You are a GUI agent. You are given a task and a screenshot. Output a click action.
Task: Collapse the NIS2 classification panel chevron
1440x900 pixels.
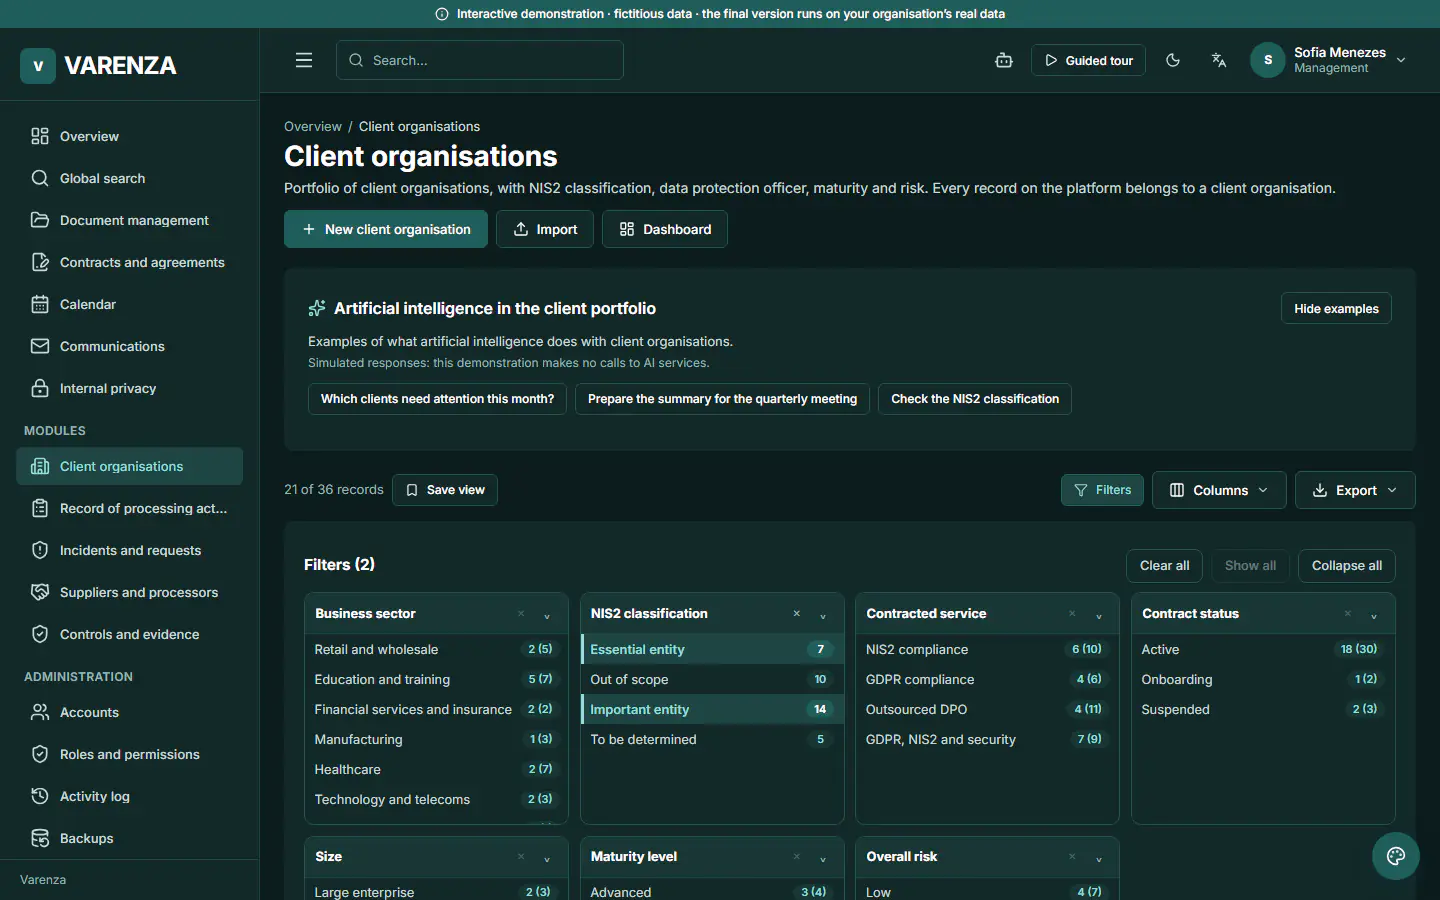click(x=823, y=615)
